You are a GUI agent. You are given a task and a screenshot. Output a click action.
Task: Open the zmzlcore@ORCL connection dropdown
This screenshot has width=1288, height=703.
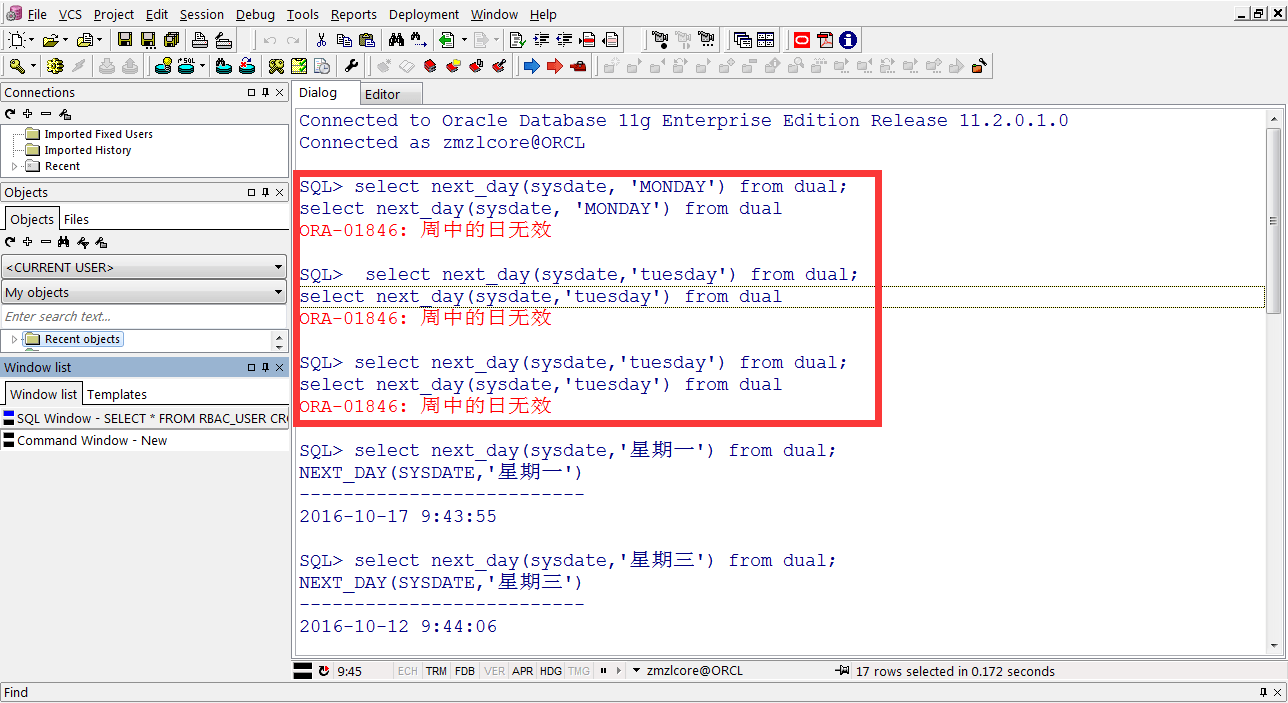(x=637, y=671)
